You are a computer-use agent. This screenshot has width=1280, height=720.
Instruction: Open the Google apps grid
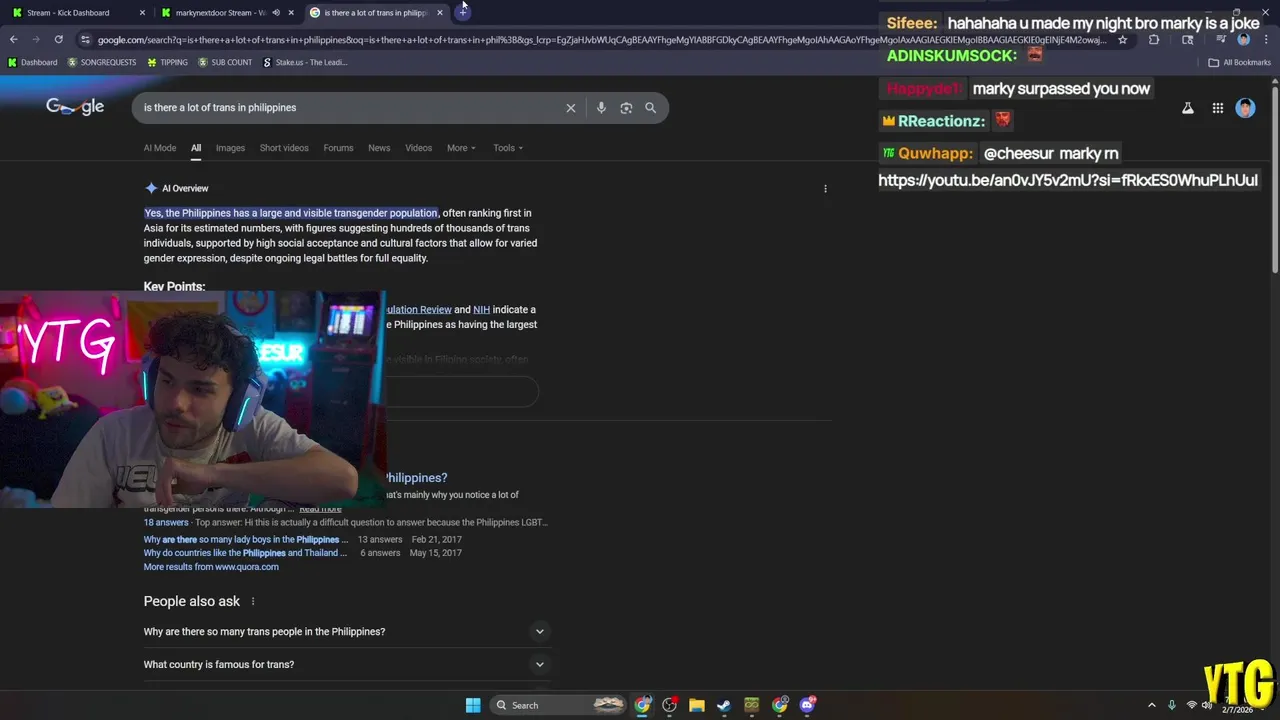point(1218,108)
